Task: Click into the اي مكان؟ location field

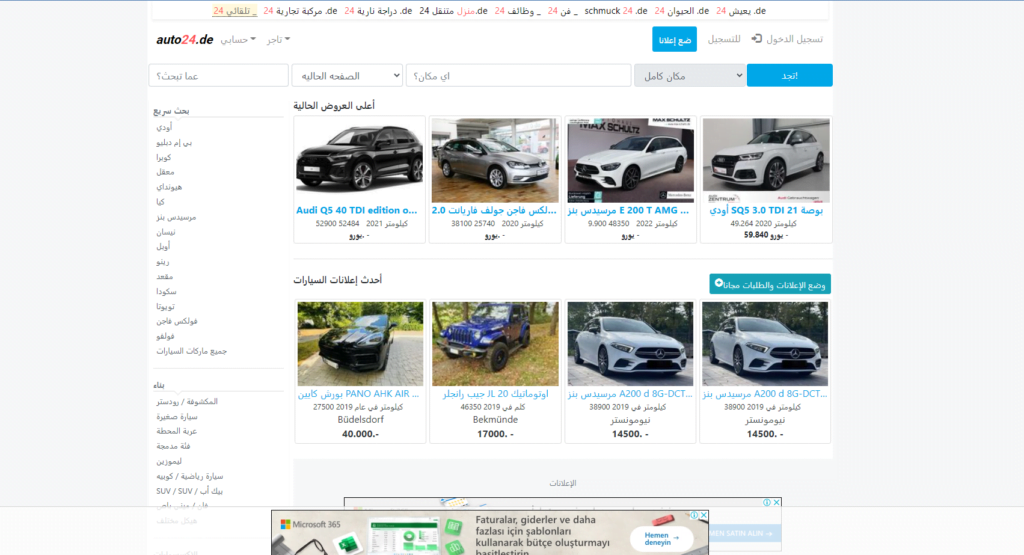Action: coord(517,76)
